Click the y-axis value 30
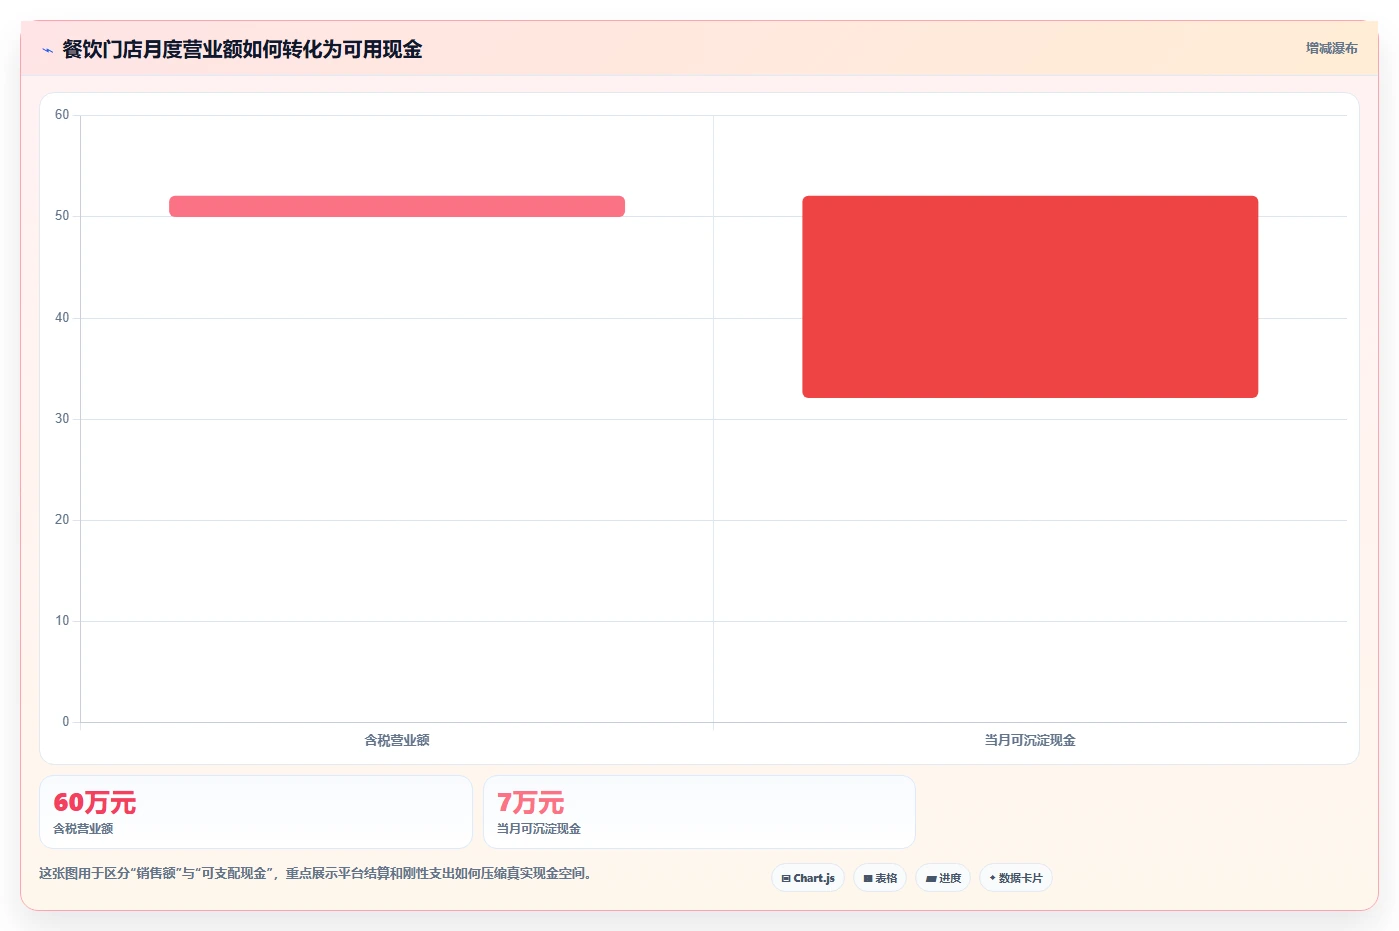Viewport: 1399px width, 931px height. pos(62,419)
